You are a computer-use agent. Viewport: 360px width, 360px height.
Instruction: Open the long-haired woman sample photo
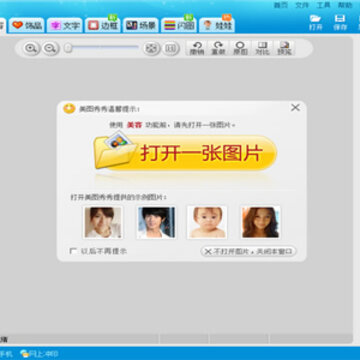[x=260, y=222]
